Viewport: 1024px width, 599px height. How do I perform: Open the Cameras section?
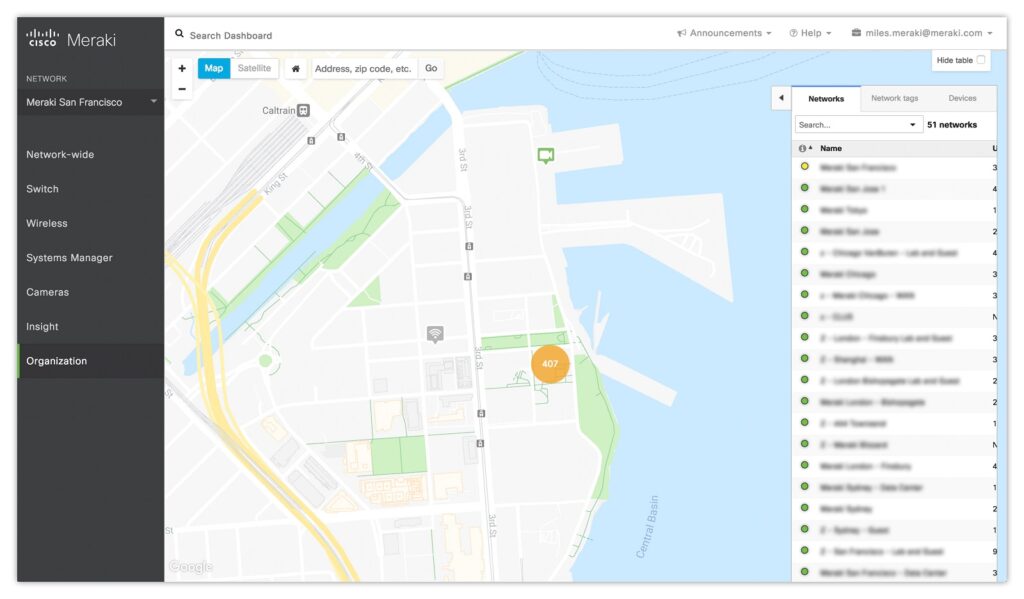pyautogui.click(x=47, y=292)
